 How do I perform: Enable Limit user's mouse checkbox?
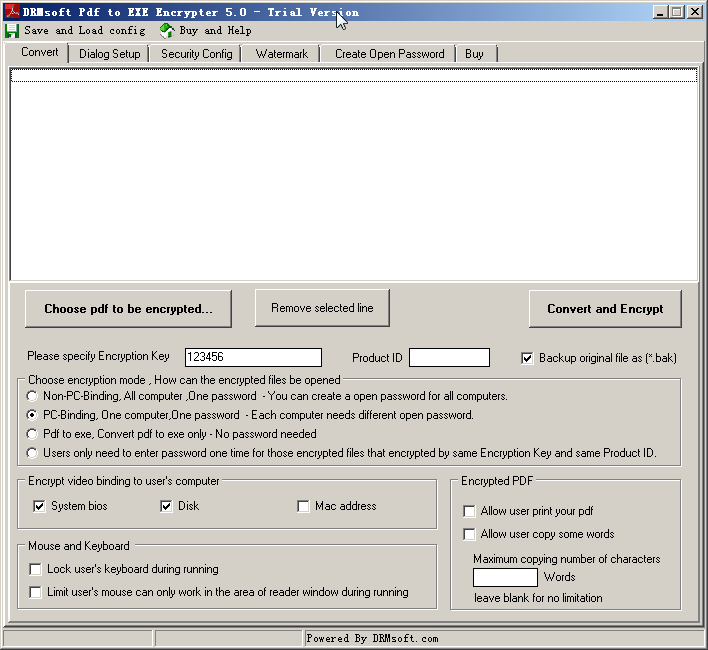coord(35,592)
